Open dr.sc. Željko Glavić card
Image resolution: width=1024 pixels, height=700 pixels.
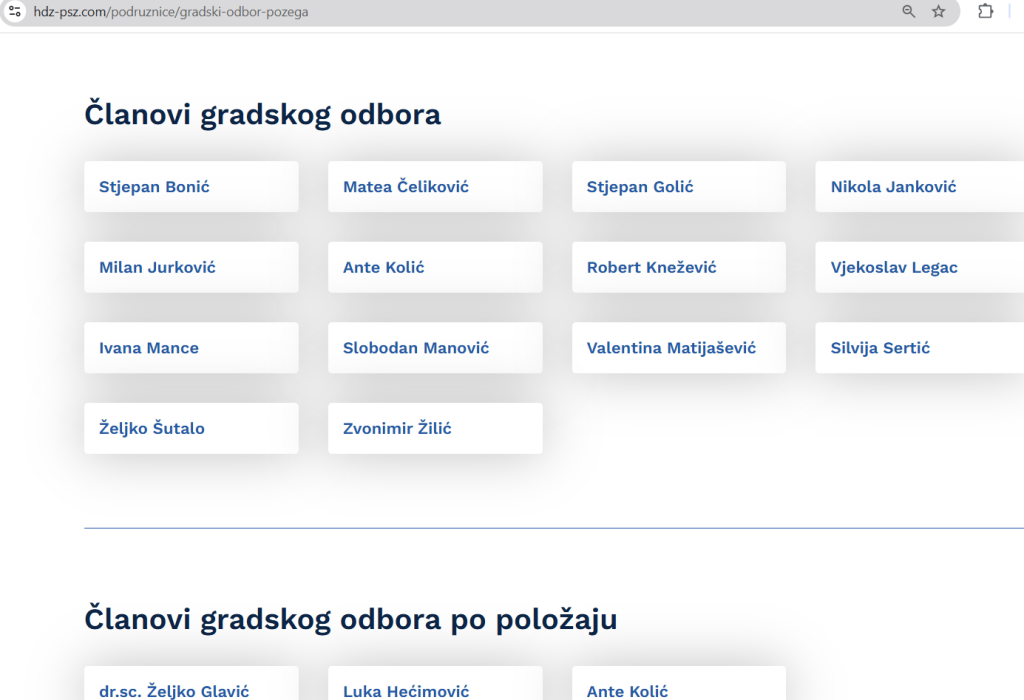pos(191,684)
